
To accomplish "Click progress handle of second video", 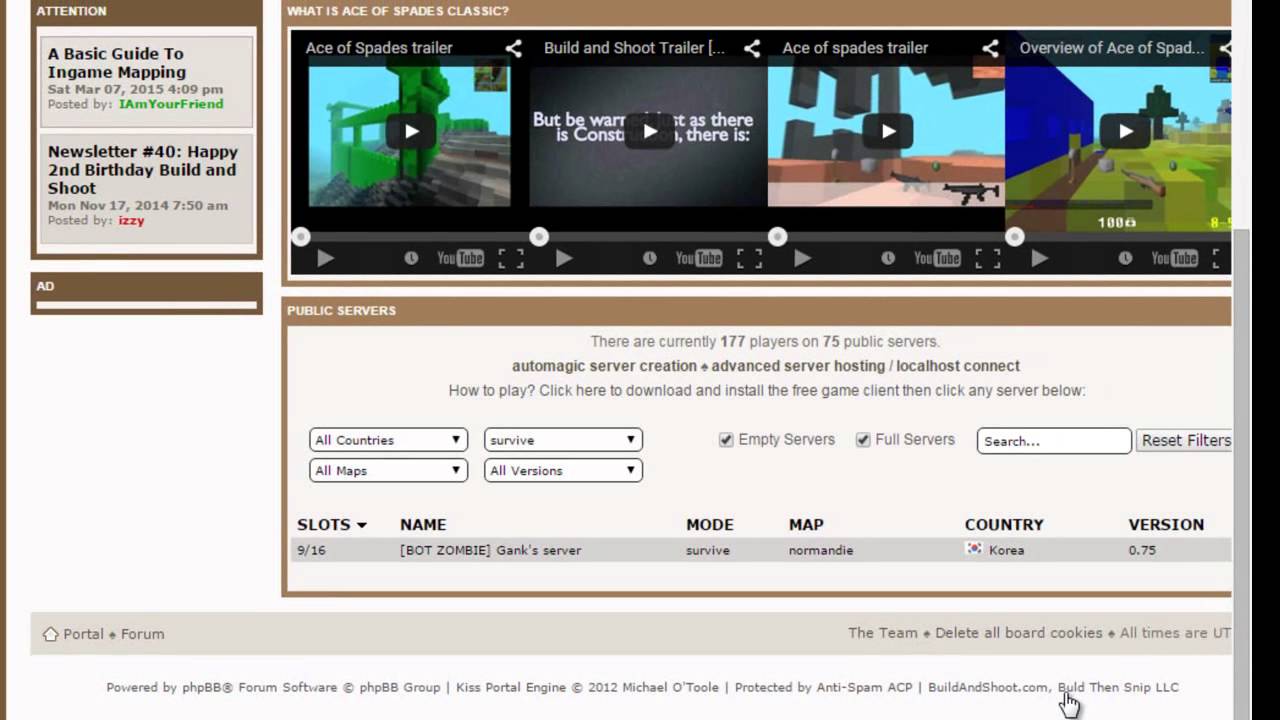I will tap(539, 237).
